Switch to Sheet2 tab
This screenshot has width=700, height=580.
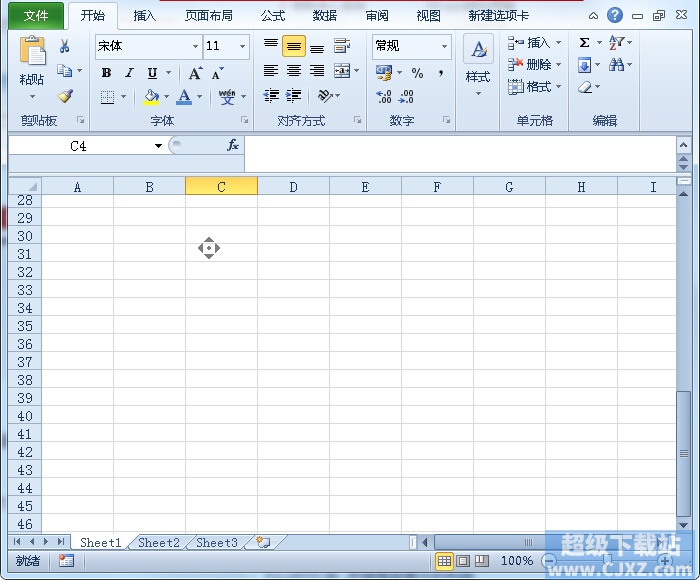click(158, 542)
